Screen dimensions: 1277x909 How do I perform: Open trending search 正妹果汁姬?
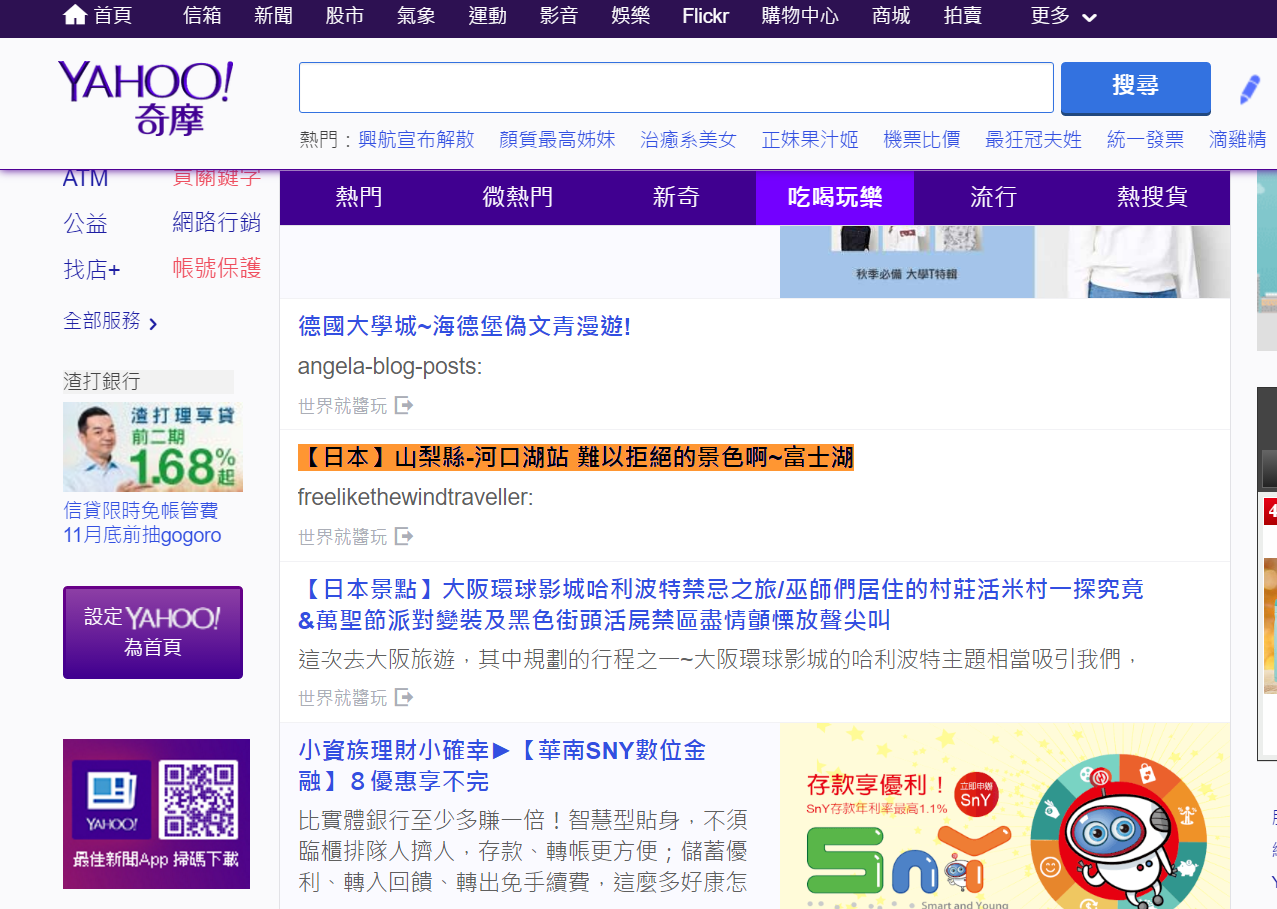tap(810, 140)
